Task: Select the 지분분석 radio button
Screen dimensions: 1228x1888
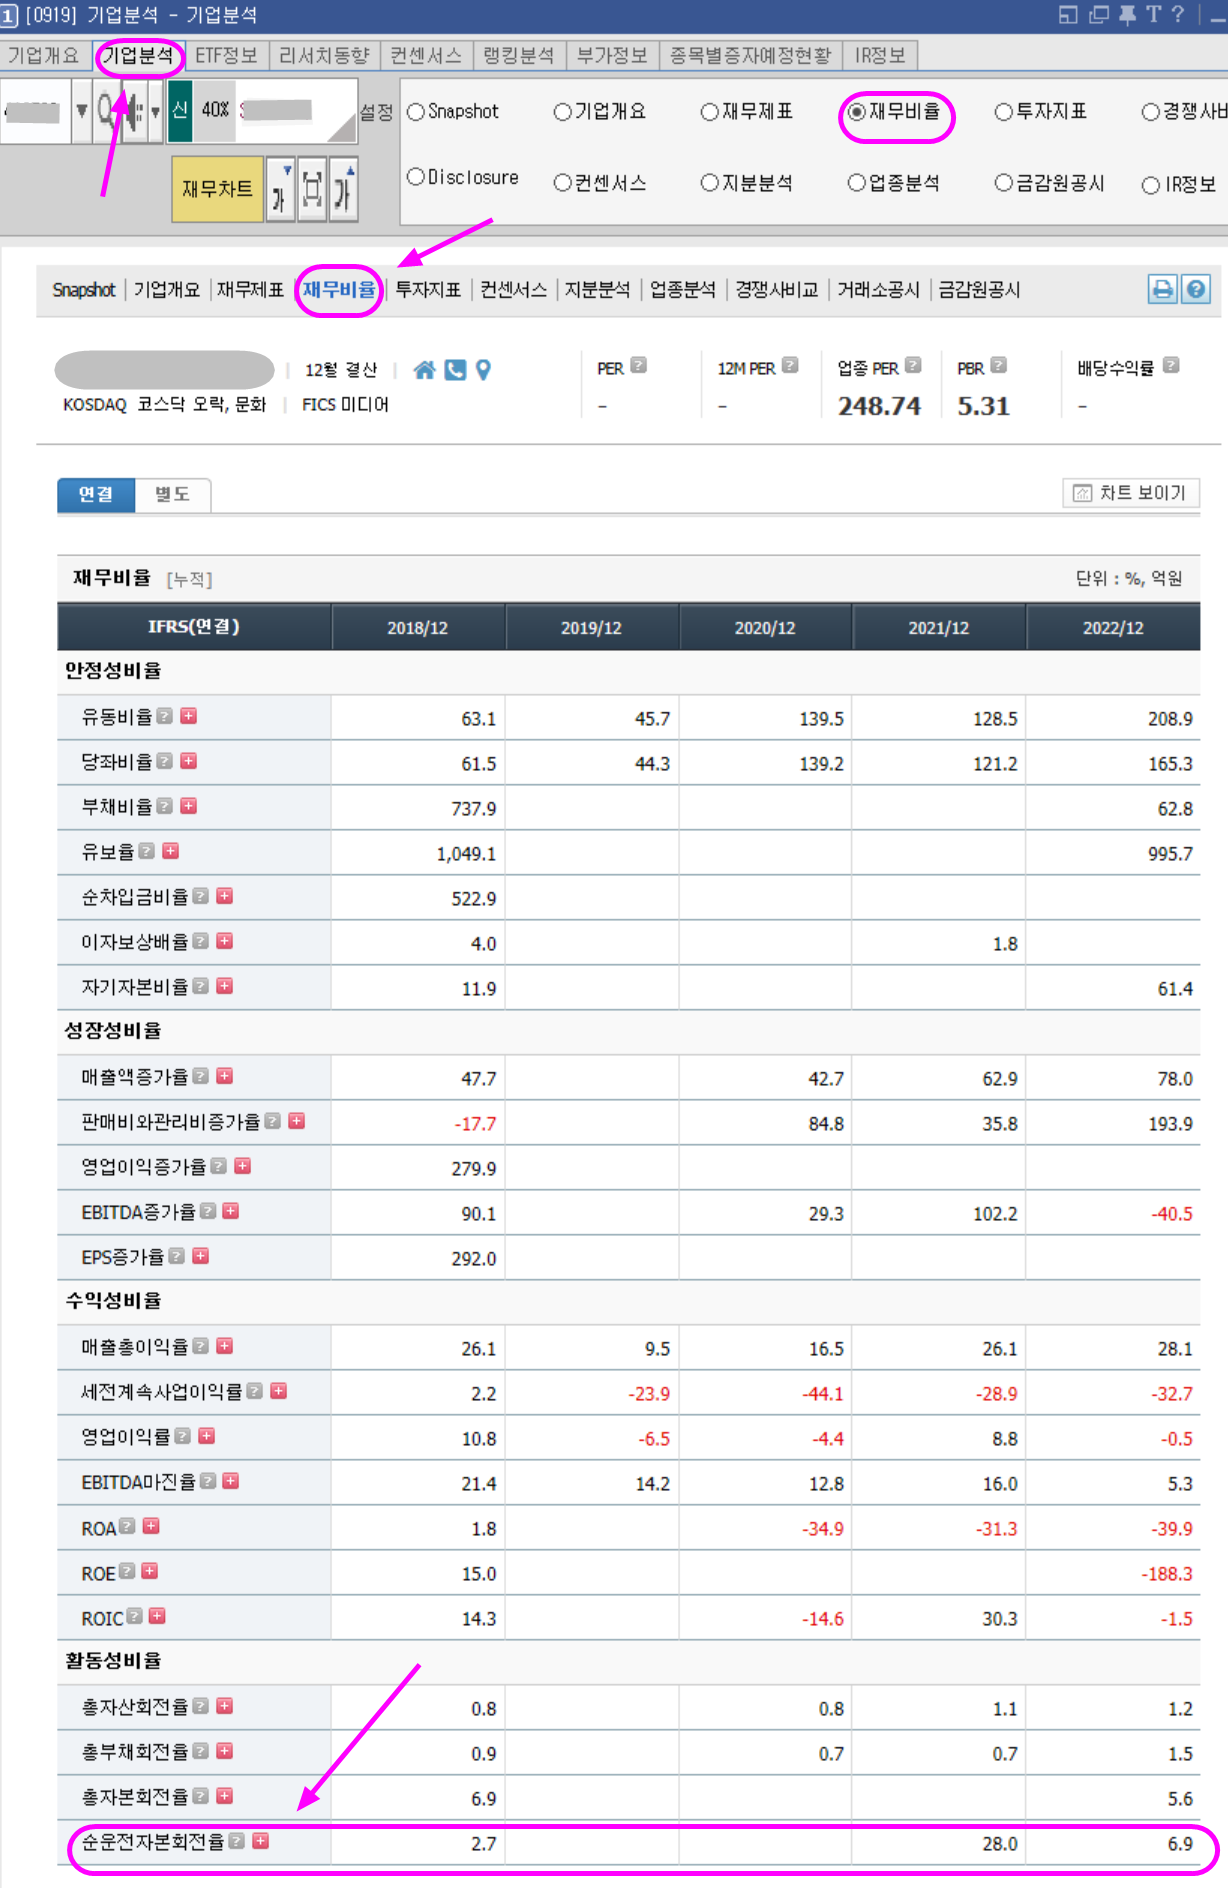Action: coord(710,183)
